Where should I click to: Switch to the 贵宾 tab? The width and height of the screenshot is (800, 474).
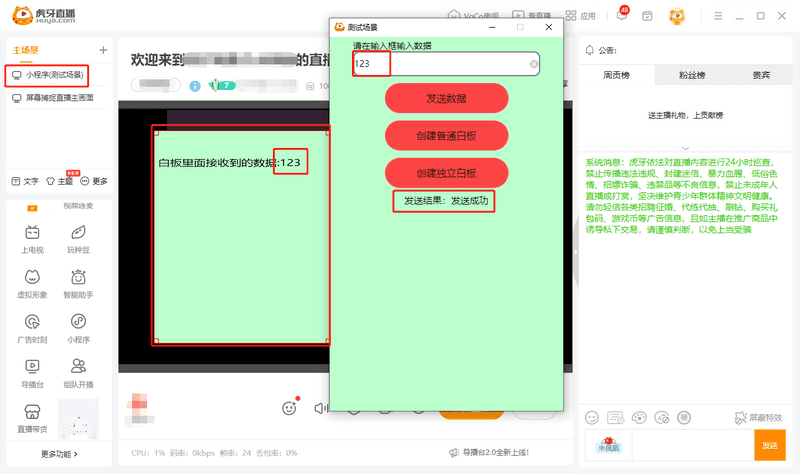tap(761, 75)
